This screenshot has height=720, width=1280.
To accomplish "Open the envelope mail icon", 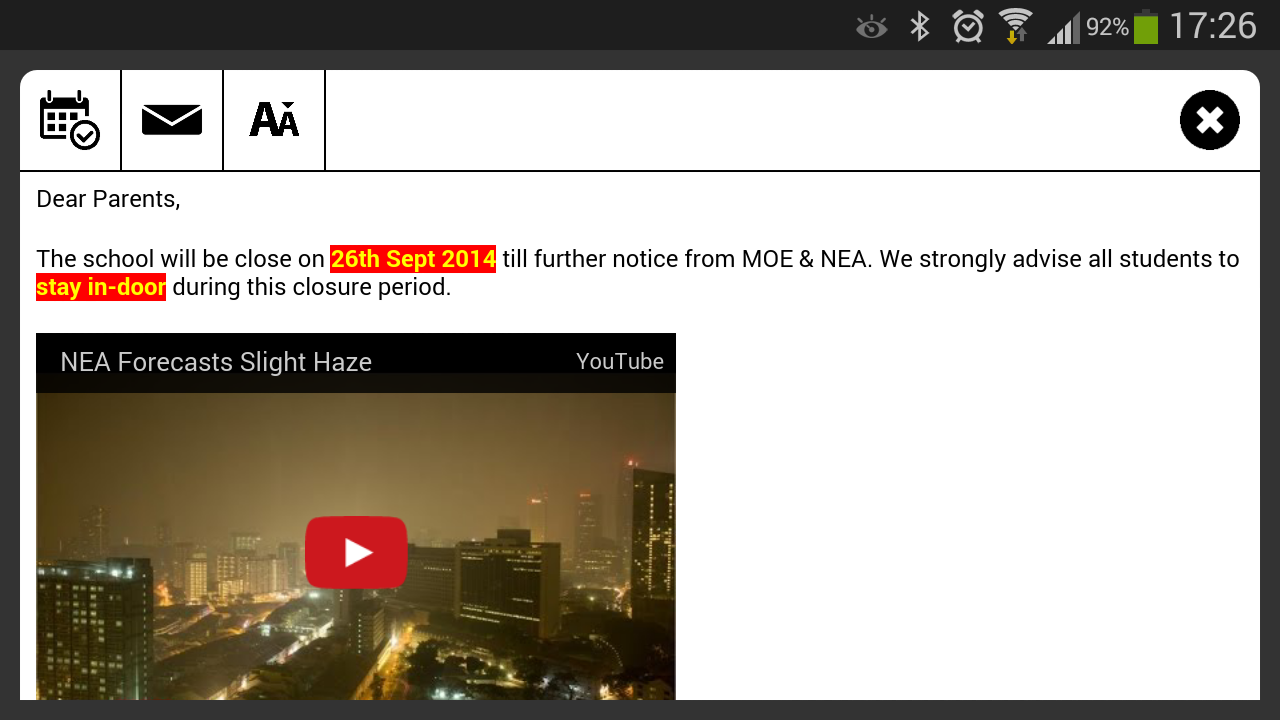I will click(172, 120).
